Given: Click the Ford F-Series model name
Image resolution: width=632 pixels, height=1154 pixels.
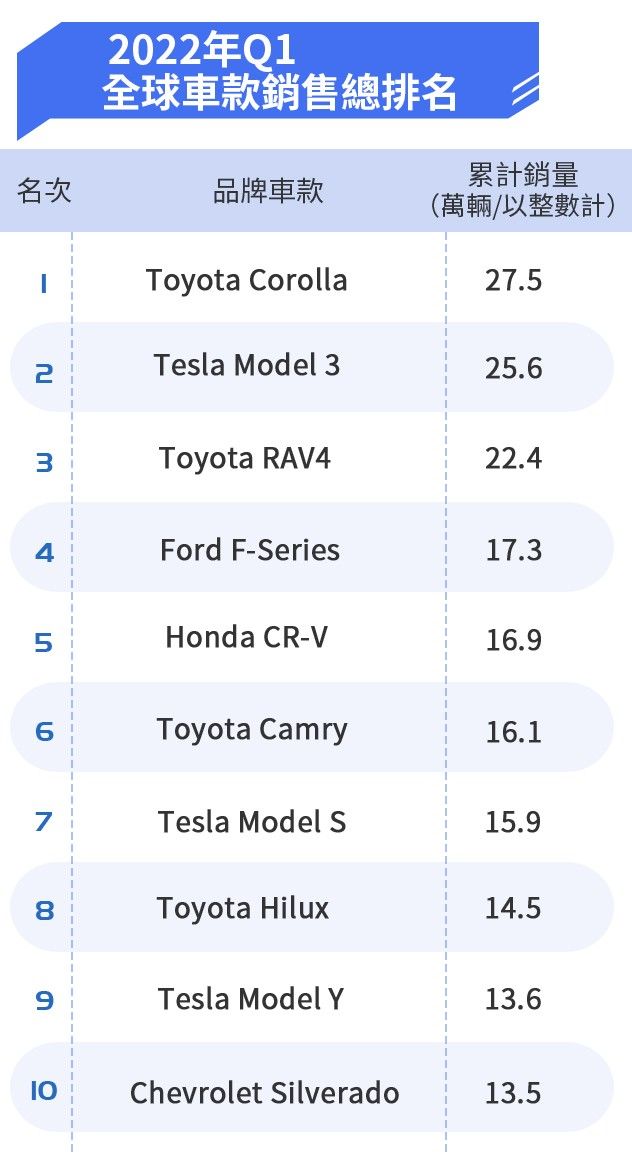Looking at the screenshot, I should pos(250,550).
